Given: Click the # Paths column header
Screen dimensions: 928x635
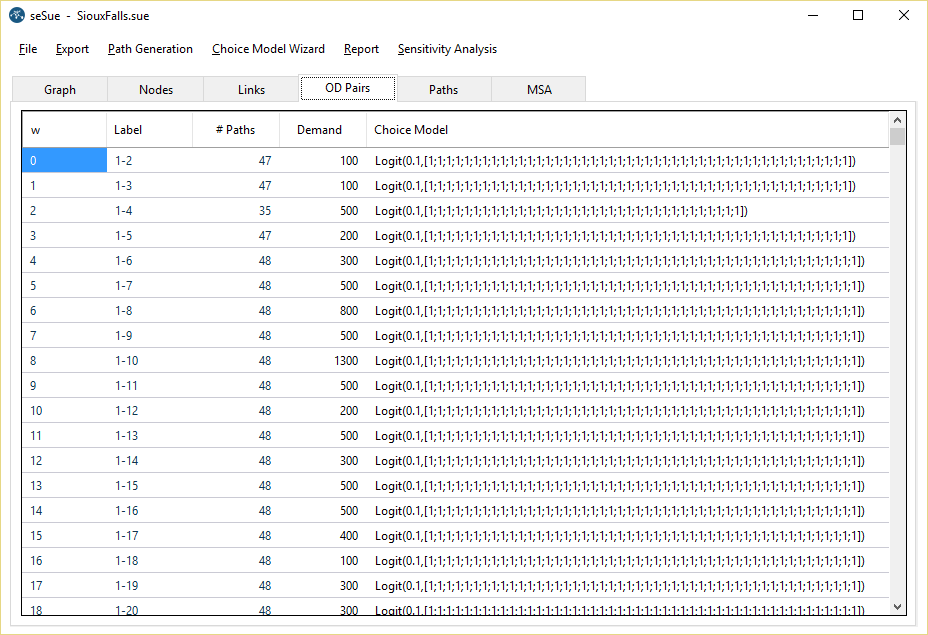Looking at the screenshot, I should click(x=235, y=129).
